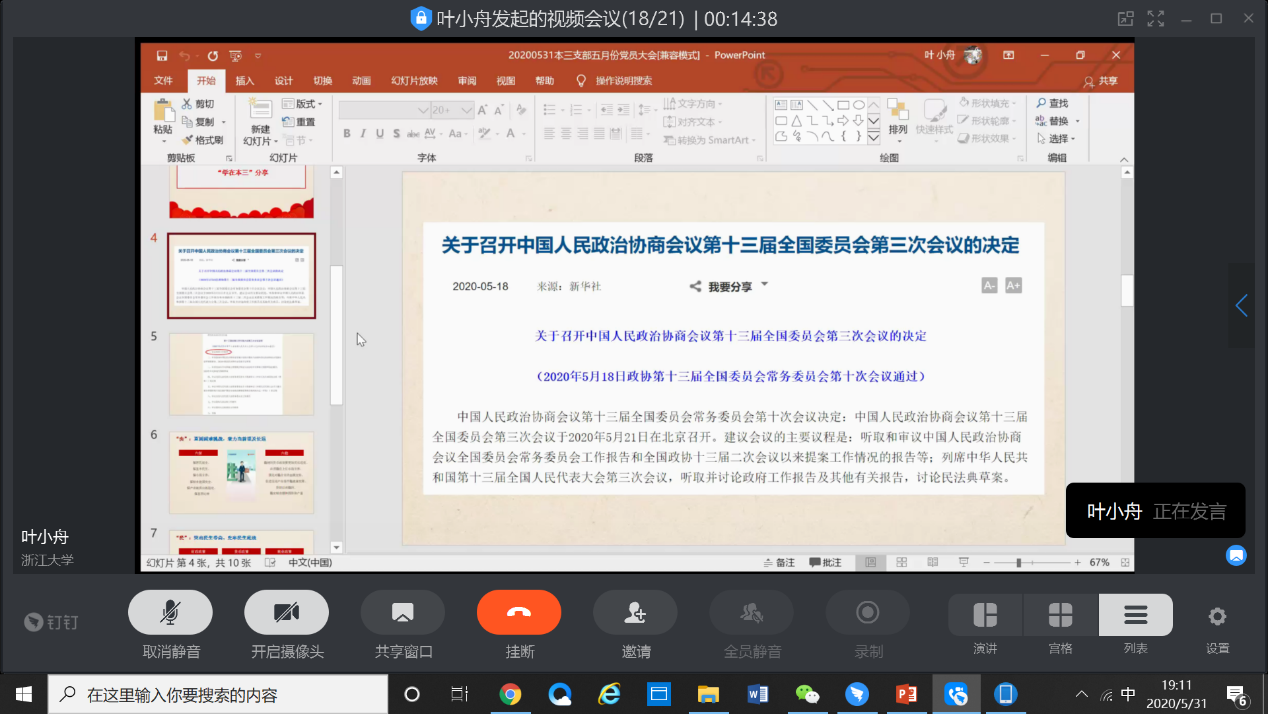The height and width of the screenshot is (714, 1268).
Task: Expand the side panel blue arrow
Action: click(1241, 306)
